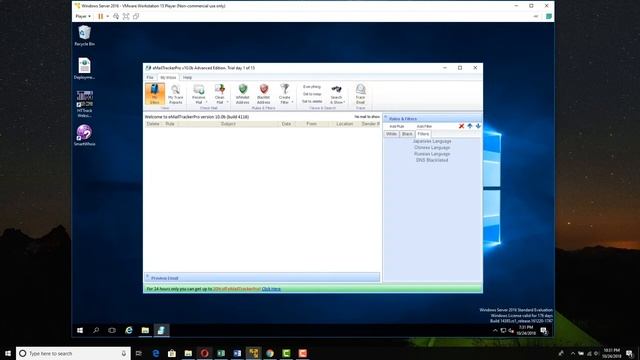Click Add Rule button
Image resolution: width=640 pixels, height=360 pixels.
[x=396, y=127]
